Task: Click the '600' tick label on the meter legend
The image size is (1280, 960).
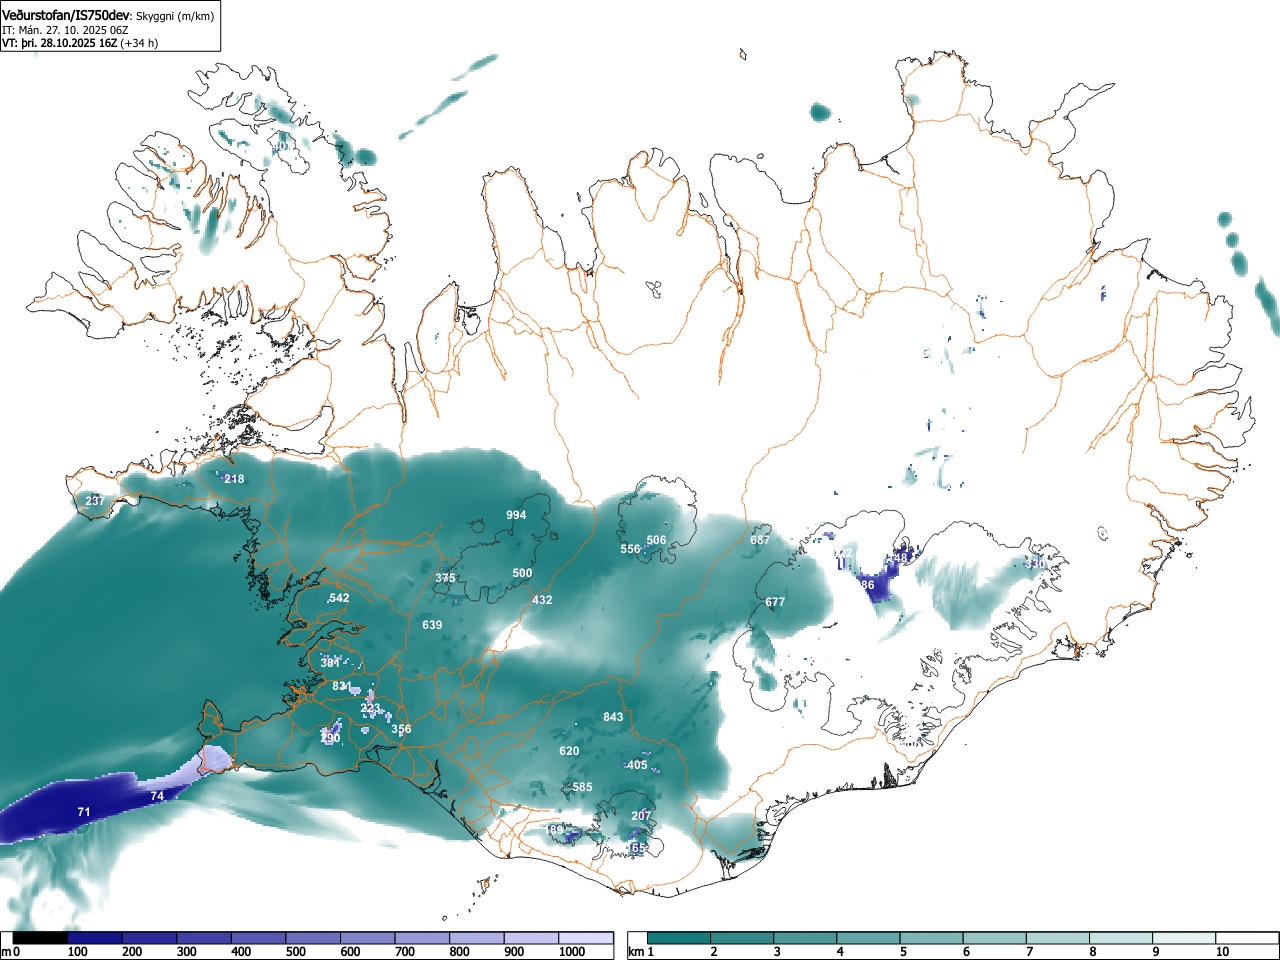Action: pyautogui.click(x=350, y=952)
